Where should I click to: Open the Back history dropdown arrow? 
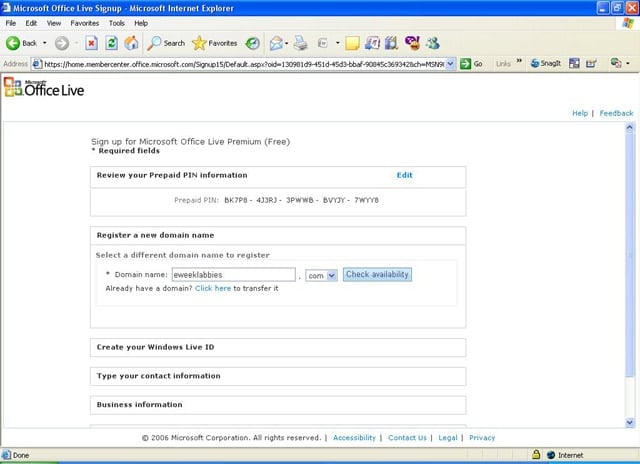pos(44,43)
